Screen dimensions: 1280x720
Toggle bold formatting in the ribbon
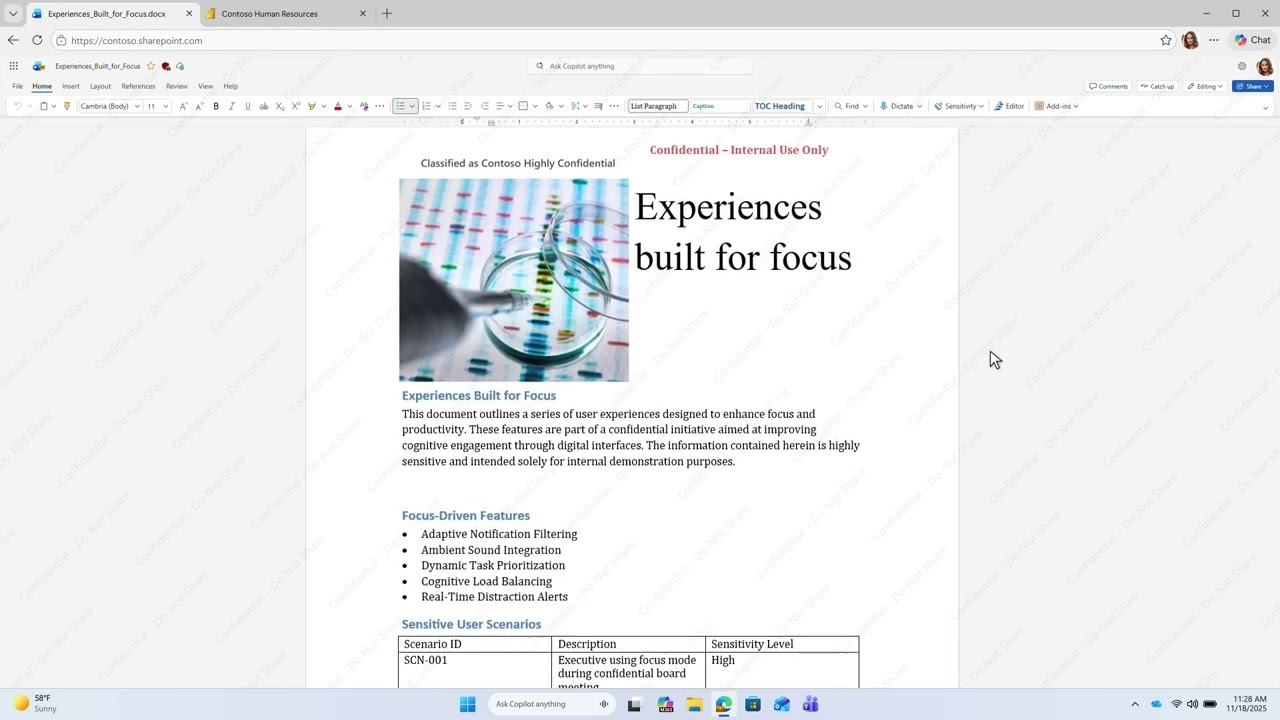pos(216,106)
